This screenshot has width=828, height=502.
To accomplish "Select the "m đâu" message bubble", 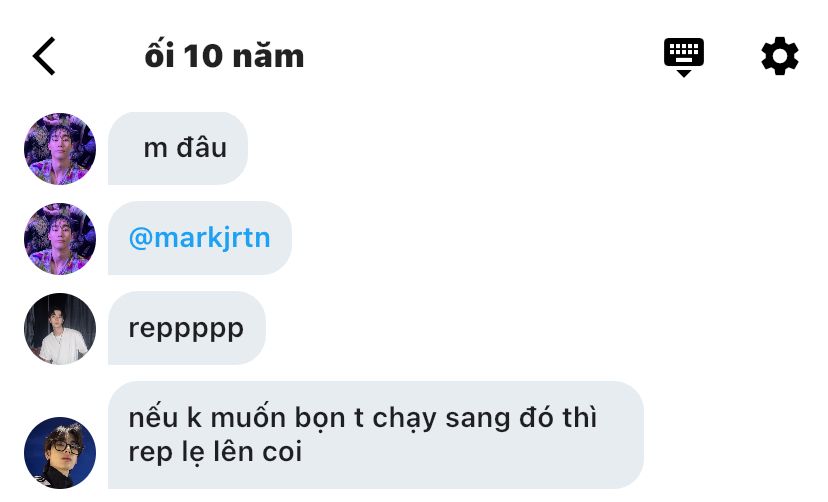I will click(x=178, y=149).
